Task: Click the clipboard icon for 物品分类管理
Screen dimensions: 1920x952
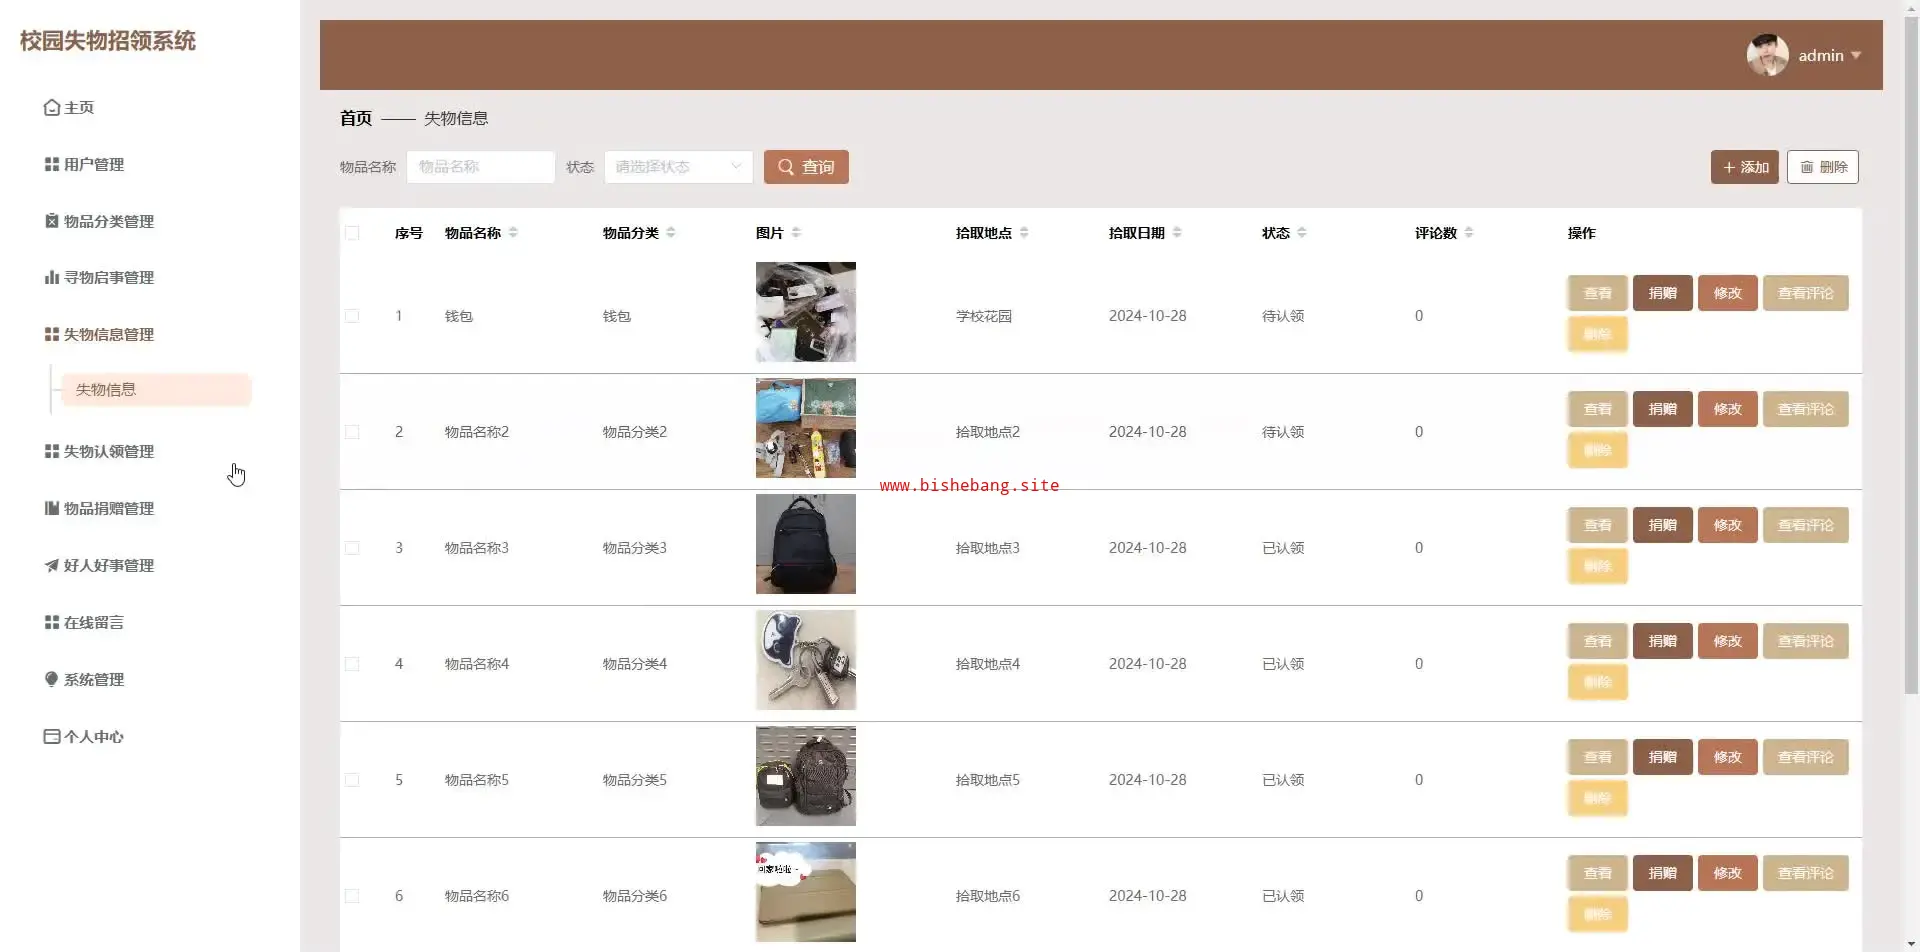Action: pos(51,221)
